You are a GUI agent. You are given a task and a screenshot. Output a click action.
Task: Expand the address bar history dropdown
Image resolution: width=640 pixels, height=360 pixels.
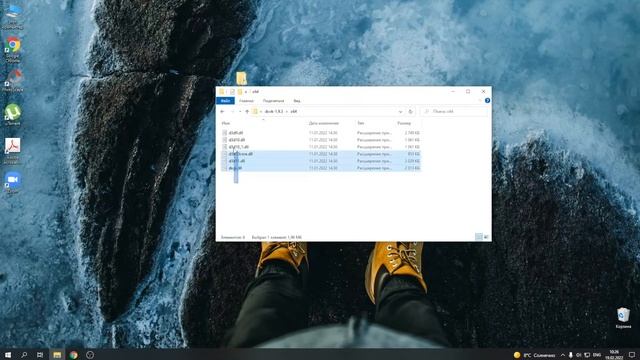[x=400, y=111]
